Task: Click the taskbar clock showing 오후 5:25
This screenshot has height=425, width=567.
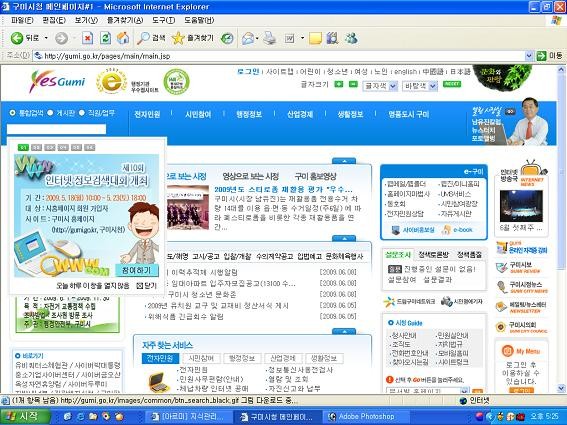Action: click(545, 416)
